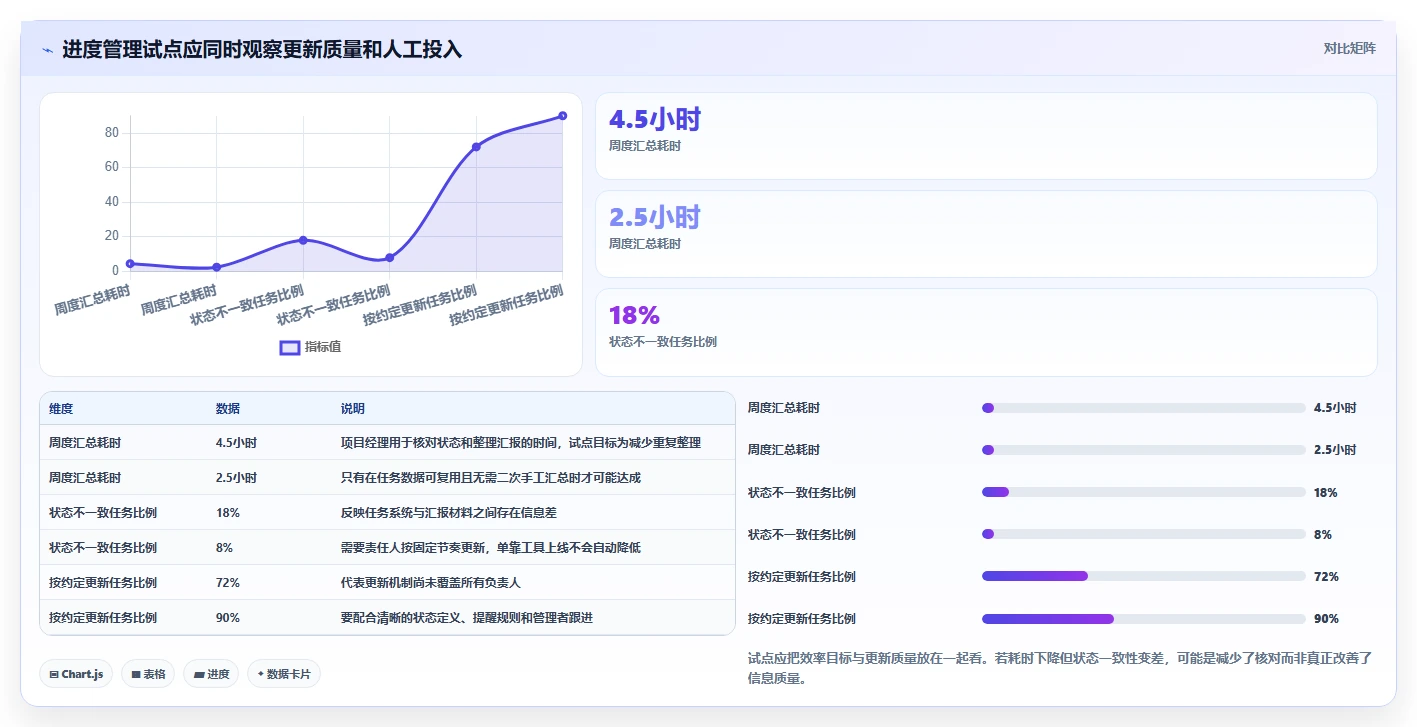Screen dimensions: 1417x727
Task: Click the 80 tick on the chart's y-axis
Action: [112, 133]
